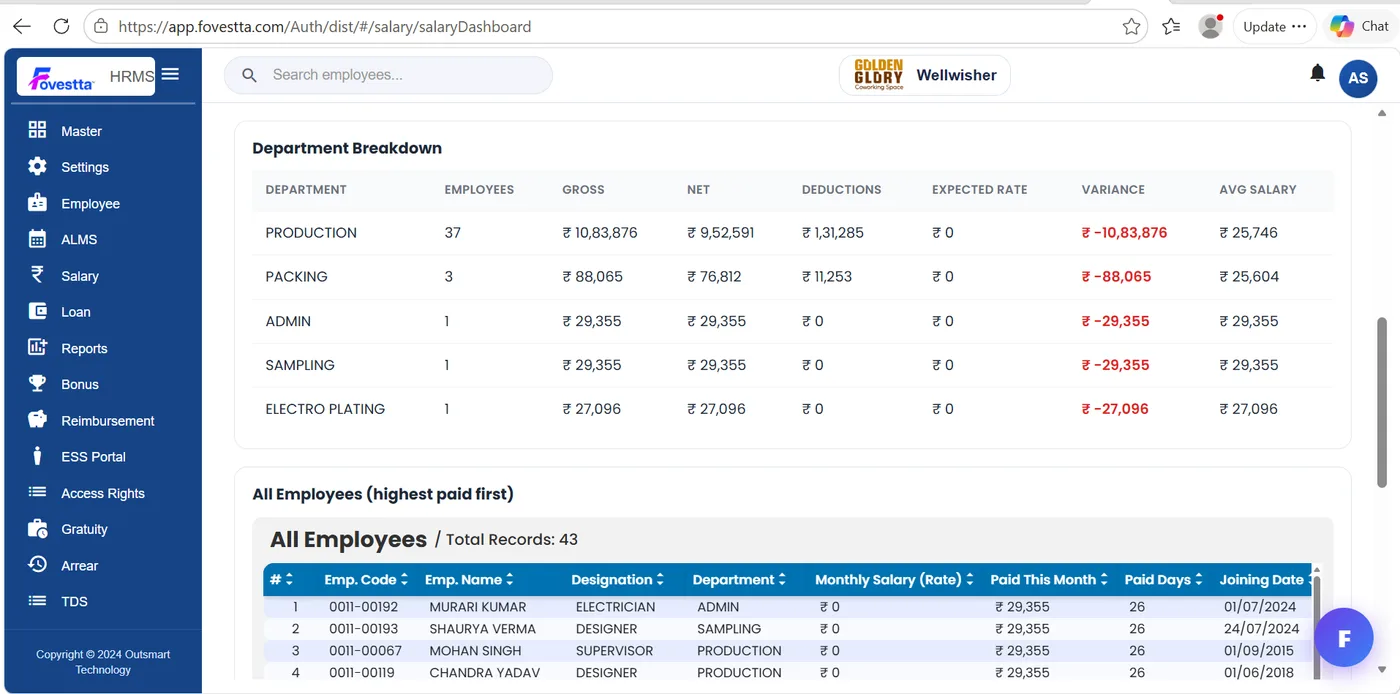This screenshot has height=694, width=1400.
Task: Open browser favorites list icon
Action: [1172, 27]
